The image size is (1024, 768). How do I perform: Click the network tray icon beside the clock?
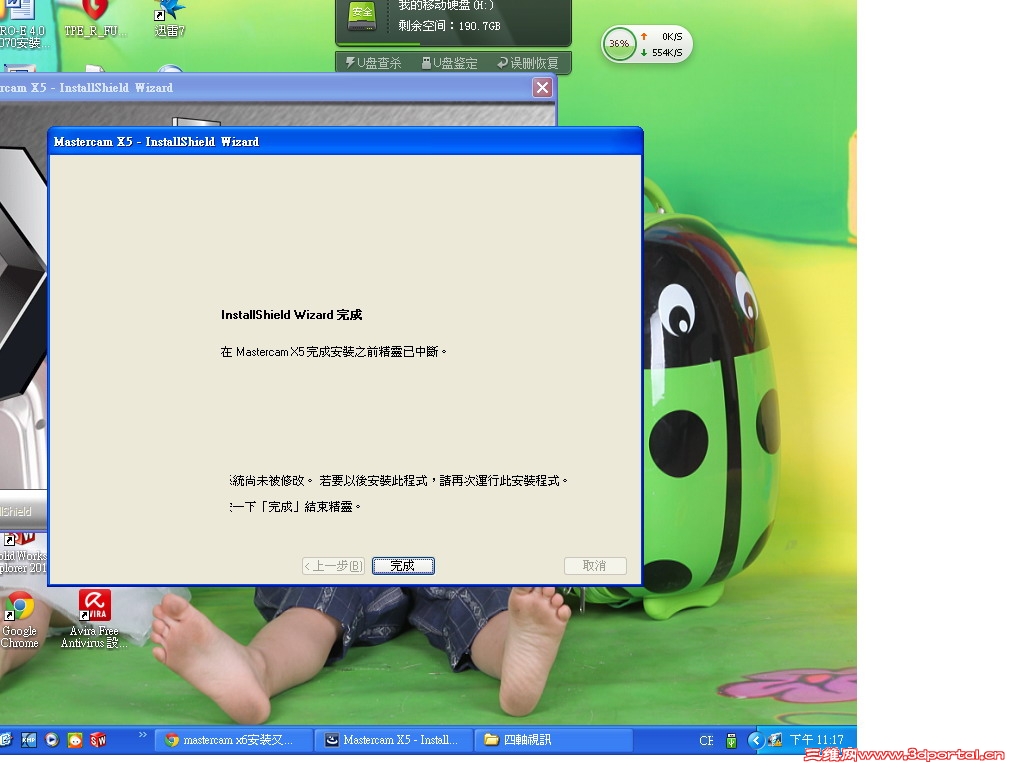click(x=775, y=740)
